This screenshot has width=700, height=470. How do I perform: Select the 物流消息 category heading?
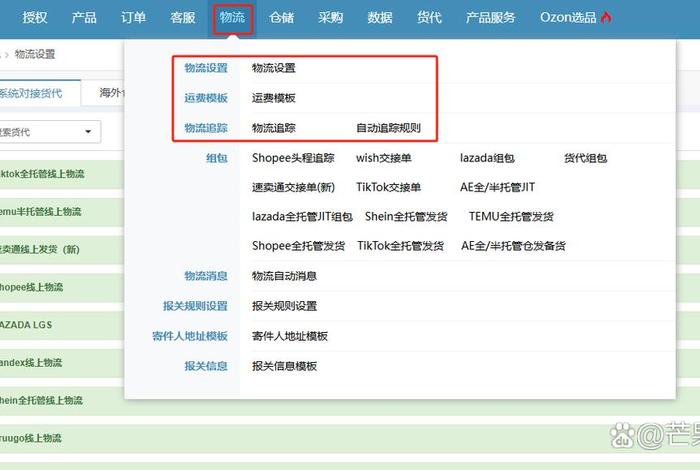click(x=206, y=276)
